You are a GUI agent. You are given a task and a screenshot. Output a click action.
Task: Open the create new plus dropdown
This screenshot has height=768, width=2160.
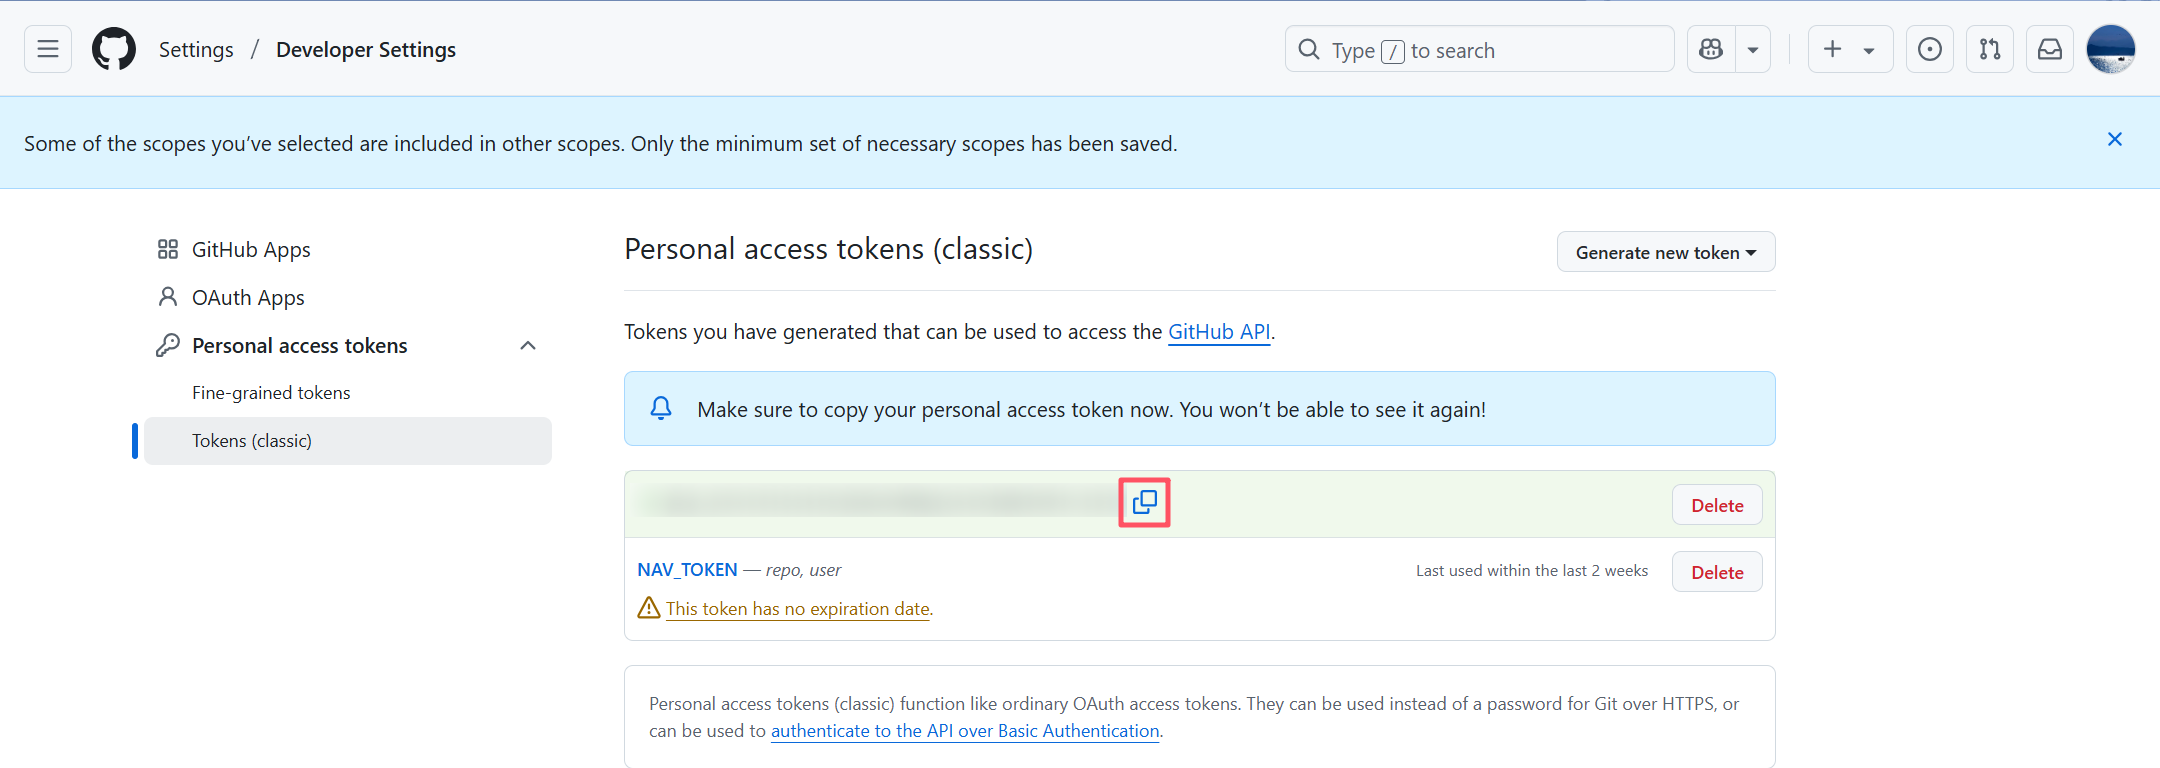pos(1850,49)
